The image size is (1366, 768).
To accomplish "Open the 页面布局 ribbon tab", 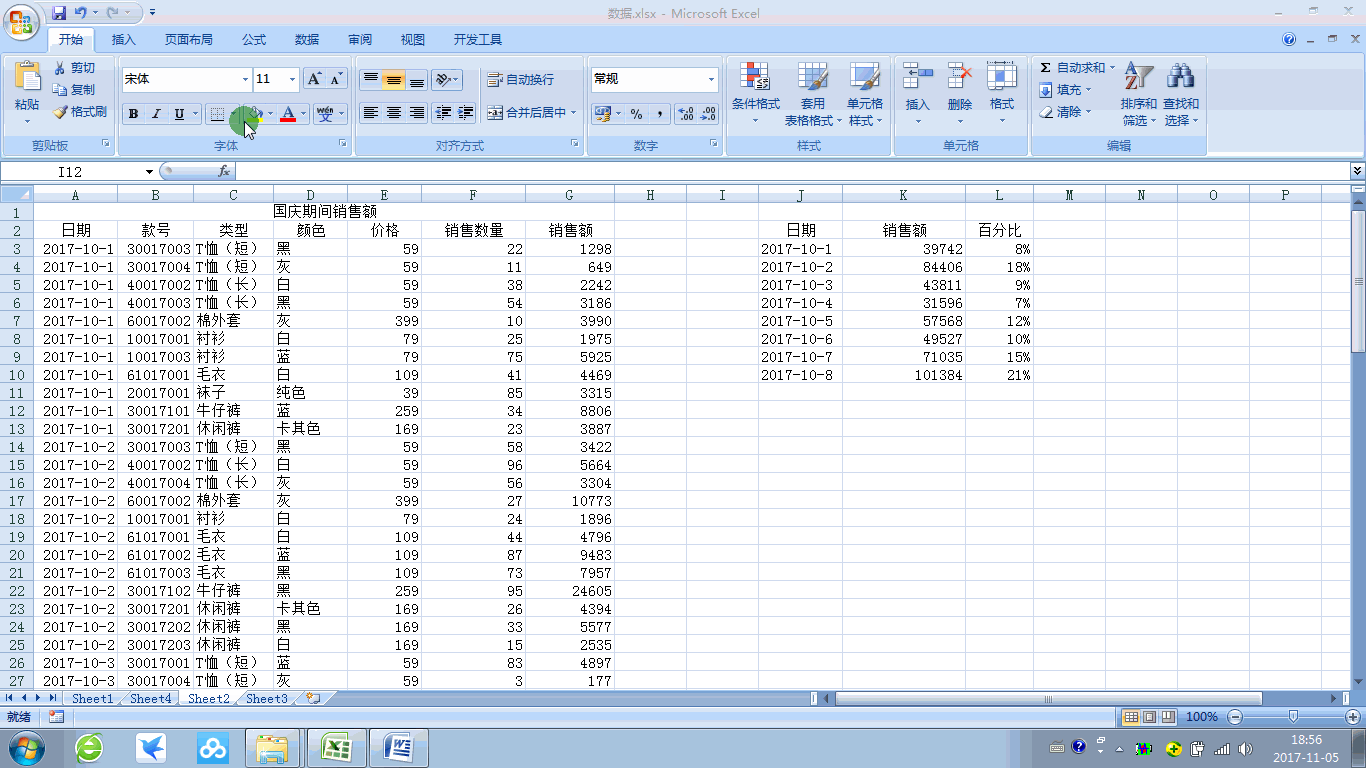I will [x=189, y=40].
